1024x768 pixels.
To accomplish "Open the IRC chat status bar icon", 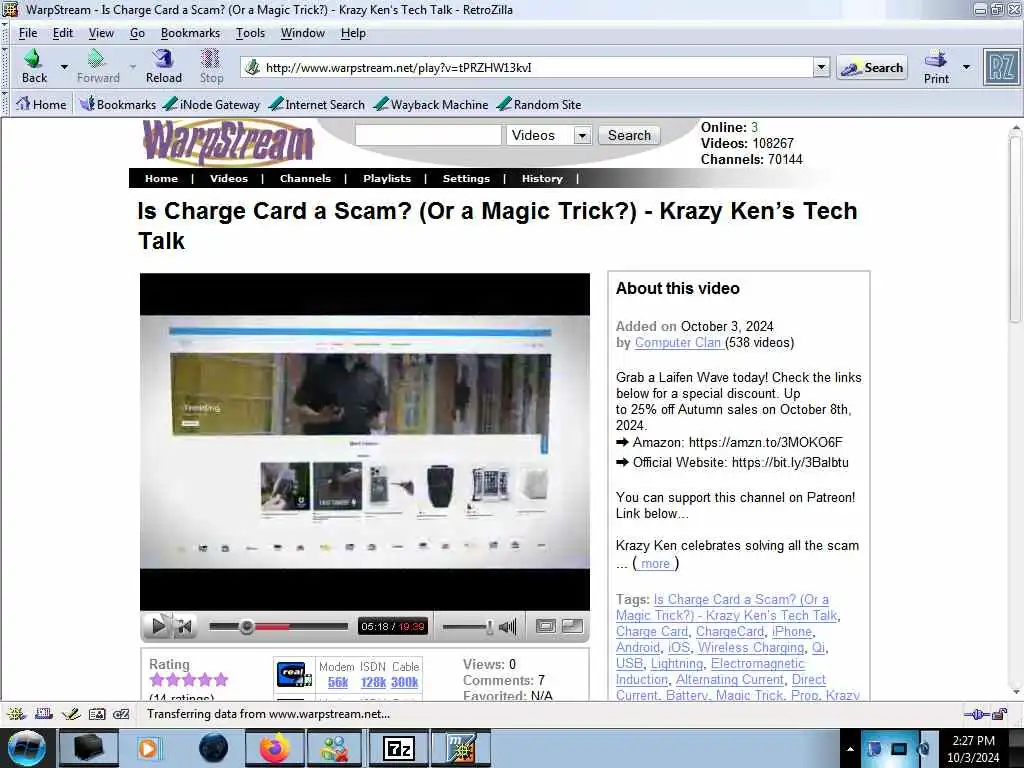I will coord(121,714).
